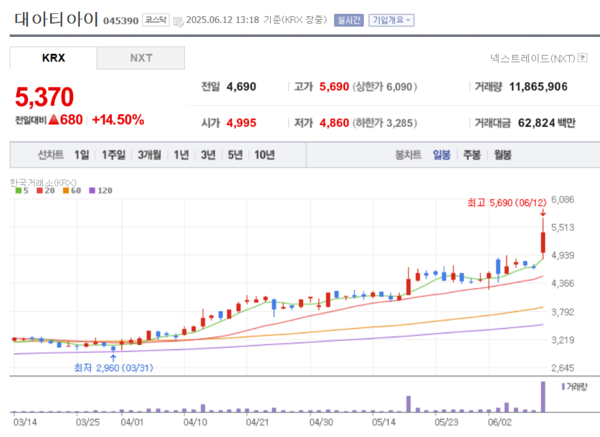Select the 주봉 weekly candle chart

click(x=472, y=155)
